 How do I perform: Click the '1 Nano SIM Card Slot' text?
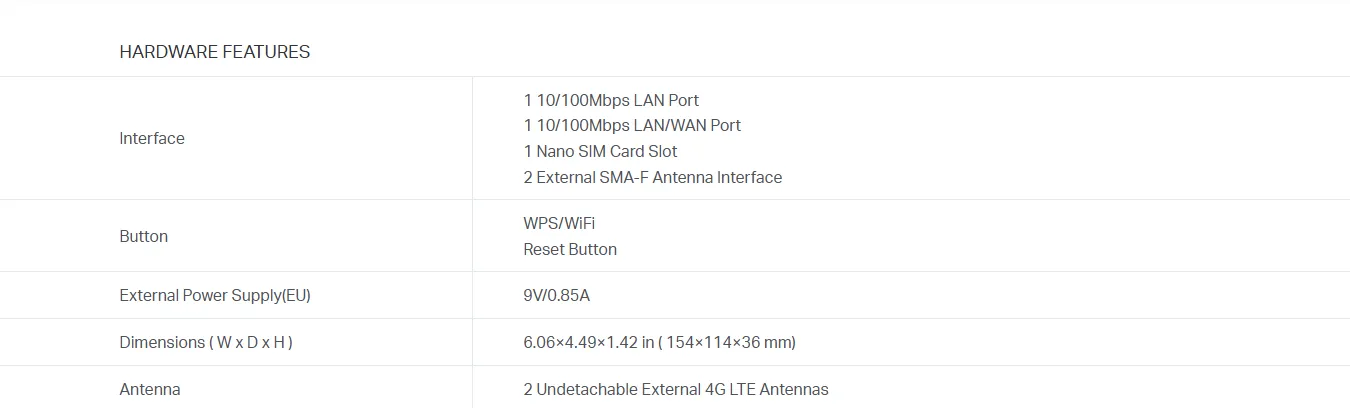(600, 152)
